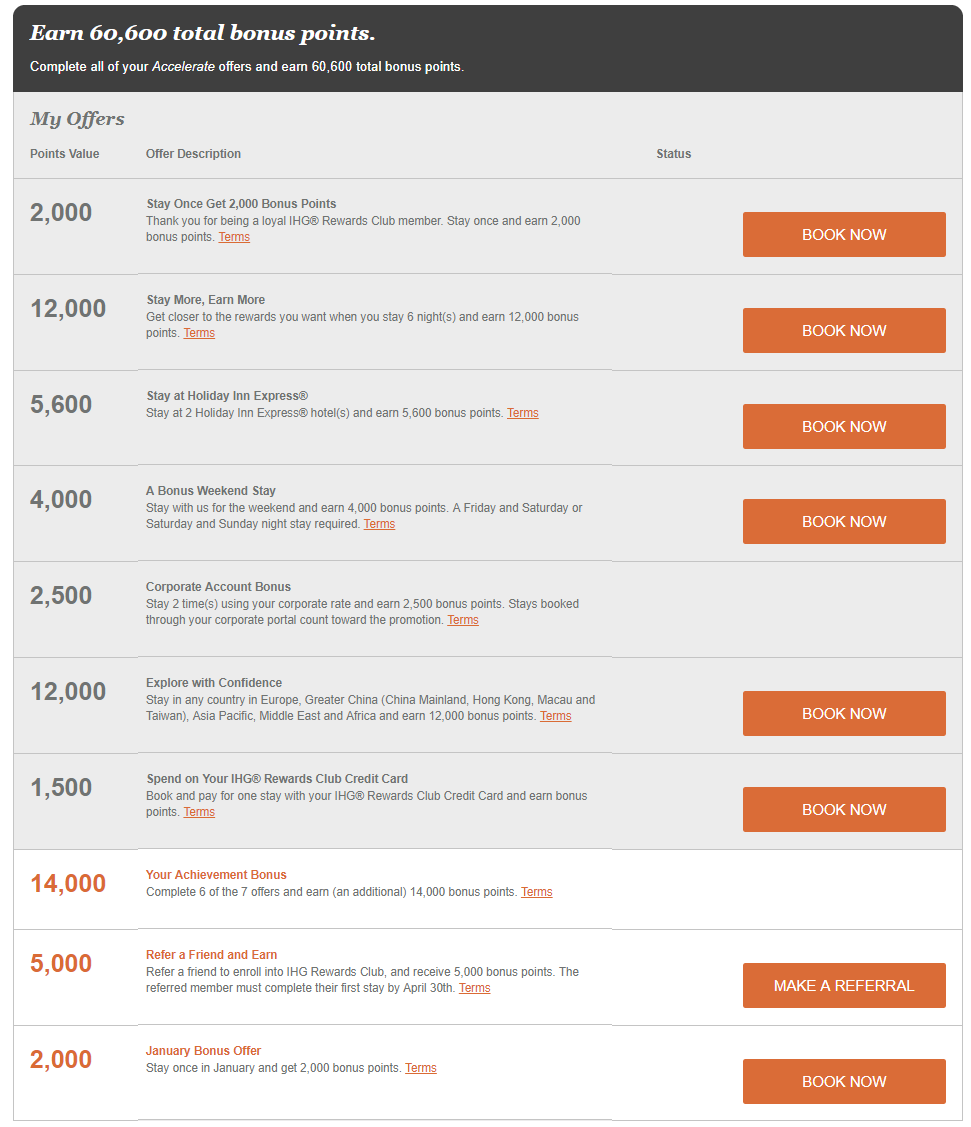
Task: Click the Refer a Friend and Earn title
Action: (x=211, y=955)
